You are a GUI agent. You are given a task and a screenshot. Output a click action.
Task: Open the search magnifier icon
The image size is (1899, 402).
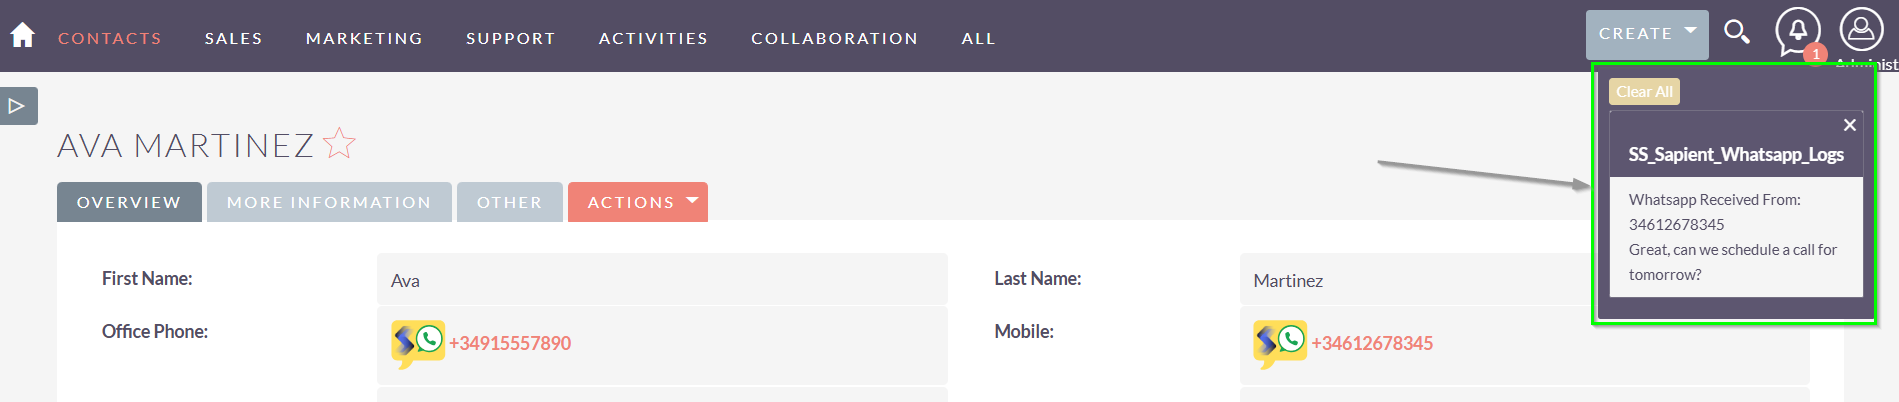click(1737, 32)
